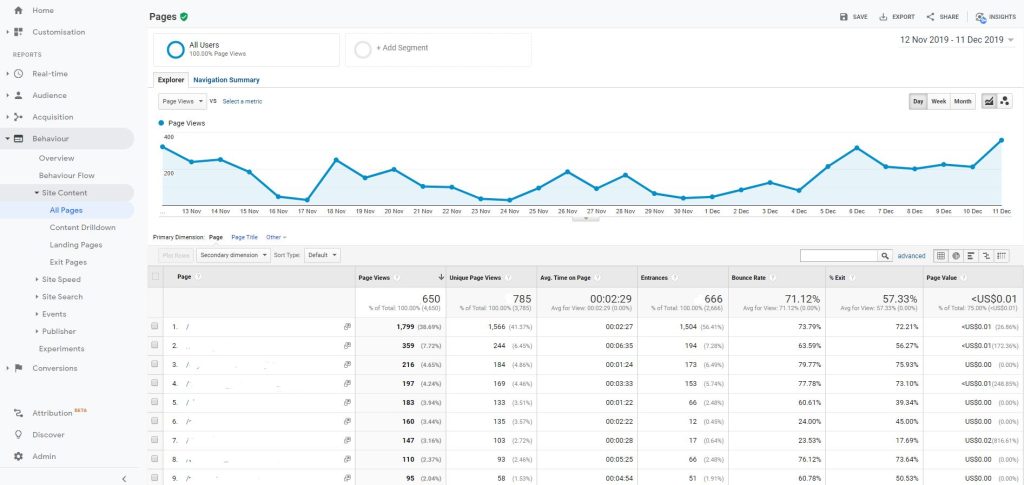Open the Insights panel
This screenshot has width=1024, height=485.
click(x=995, y=17)
